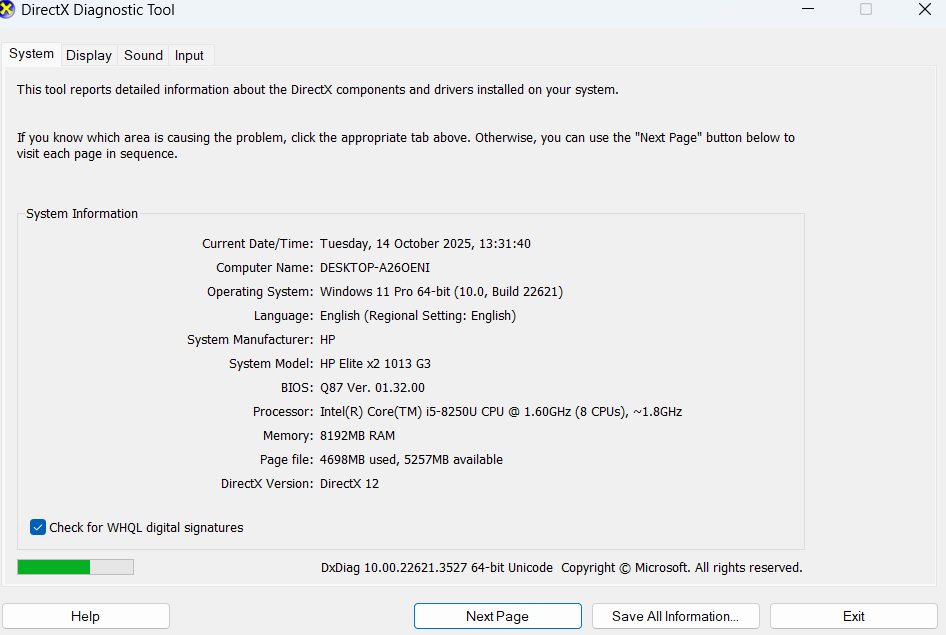Click the DirectX icon in the title bar
The height and width of the screenshot is (635, 946).
8,10
